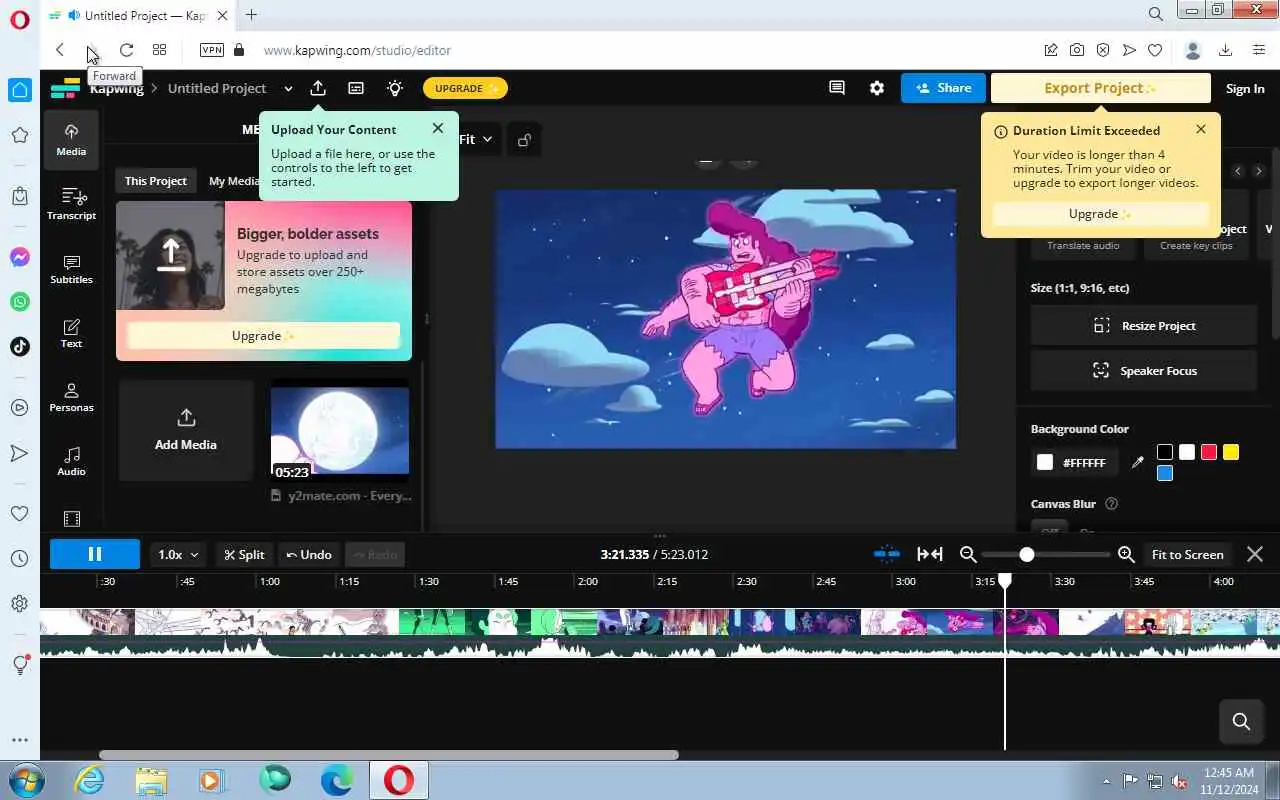Open the Transcript panel
Image resolution: width=1280 pixels, height=800 pixels.
pos(71,204)
